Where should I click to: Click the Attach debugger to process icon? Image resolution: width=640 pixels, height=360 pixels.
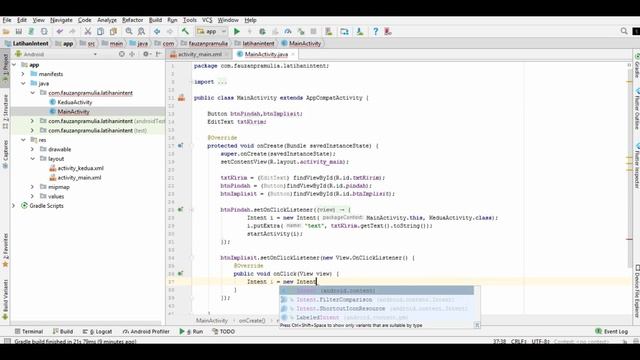tap(301, 31)
